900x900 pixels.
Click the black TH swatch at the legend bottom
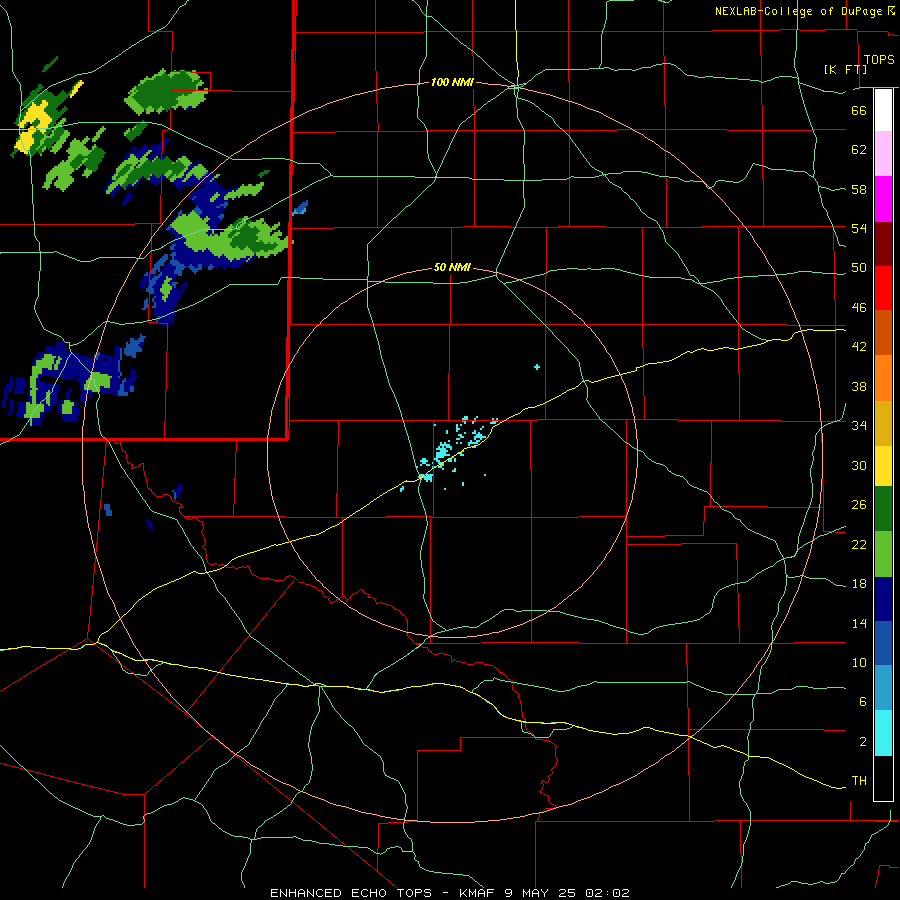pyautogui.click(x=883, y=778)
